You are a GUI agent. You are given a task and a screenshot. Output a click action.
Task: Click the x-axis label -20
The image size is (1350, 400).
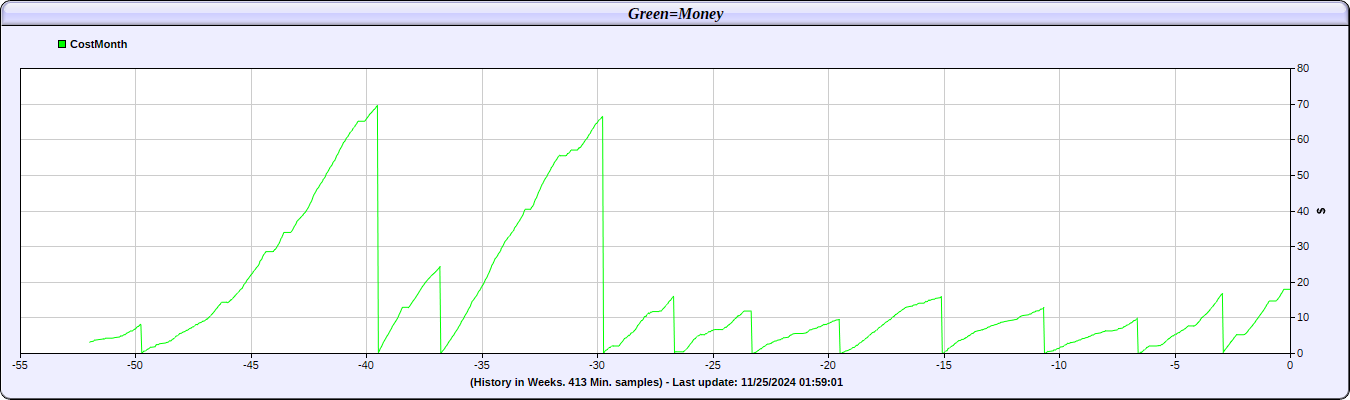[828, 365]
